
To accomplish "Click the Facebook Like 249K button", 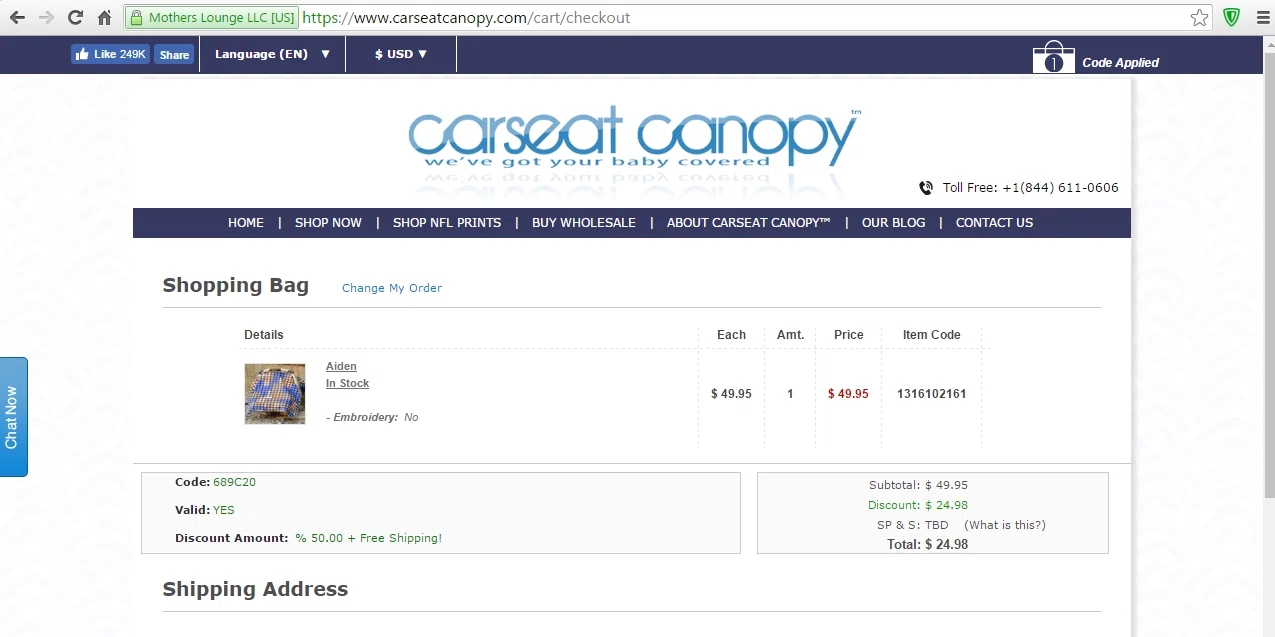I will [110, 54].
